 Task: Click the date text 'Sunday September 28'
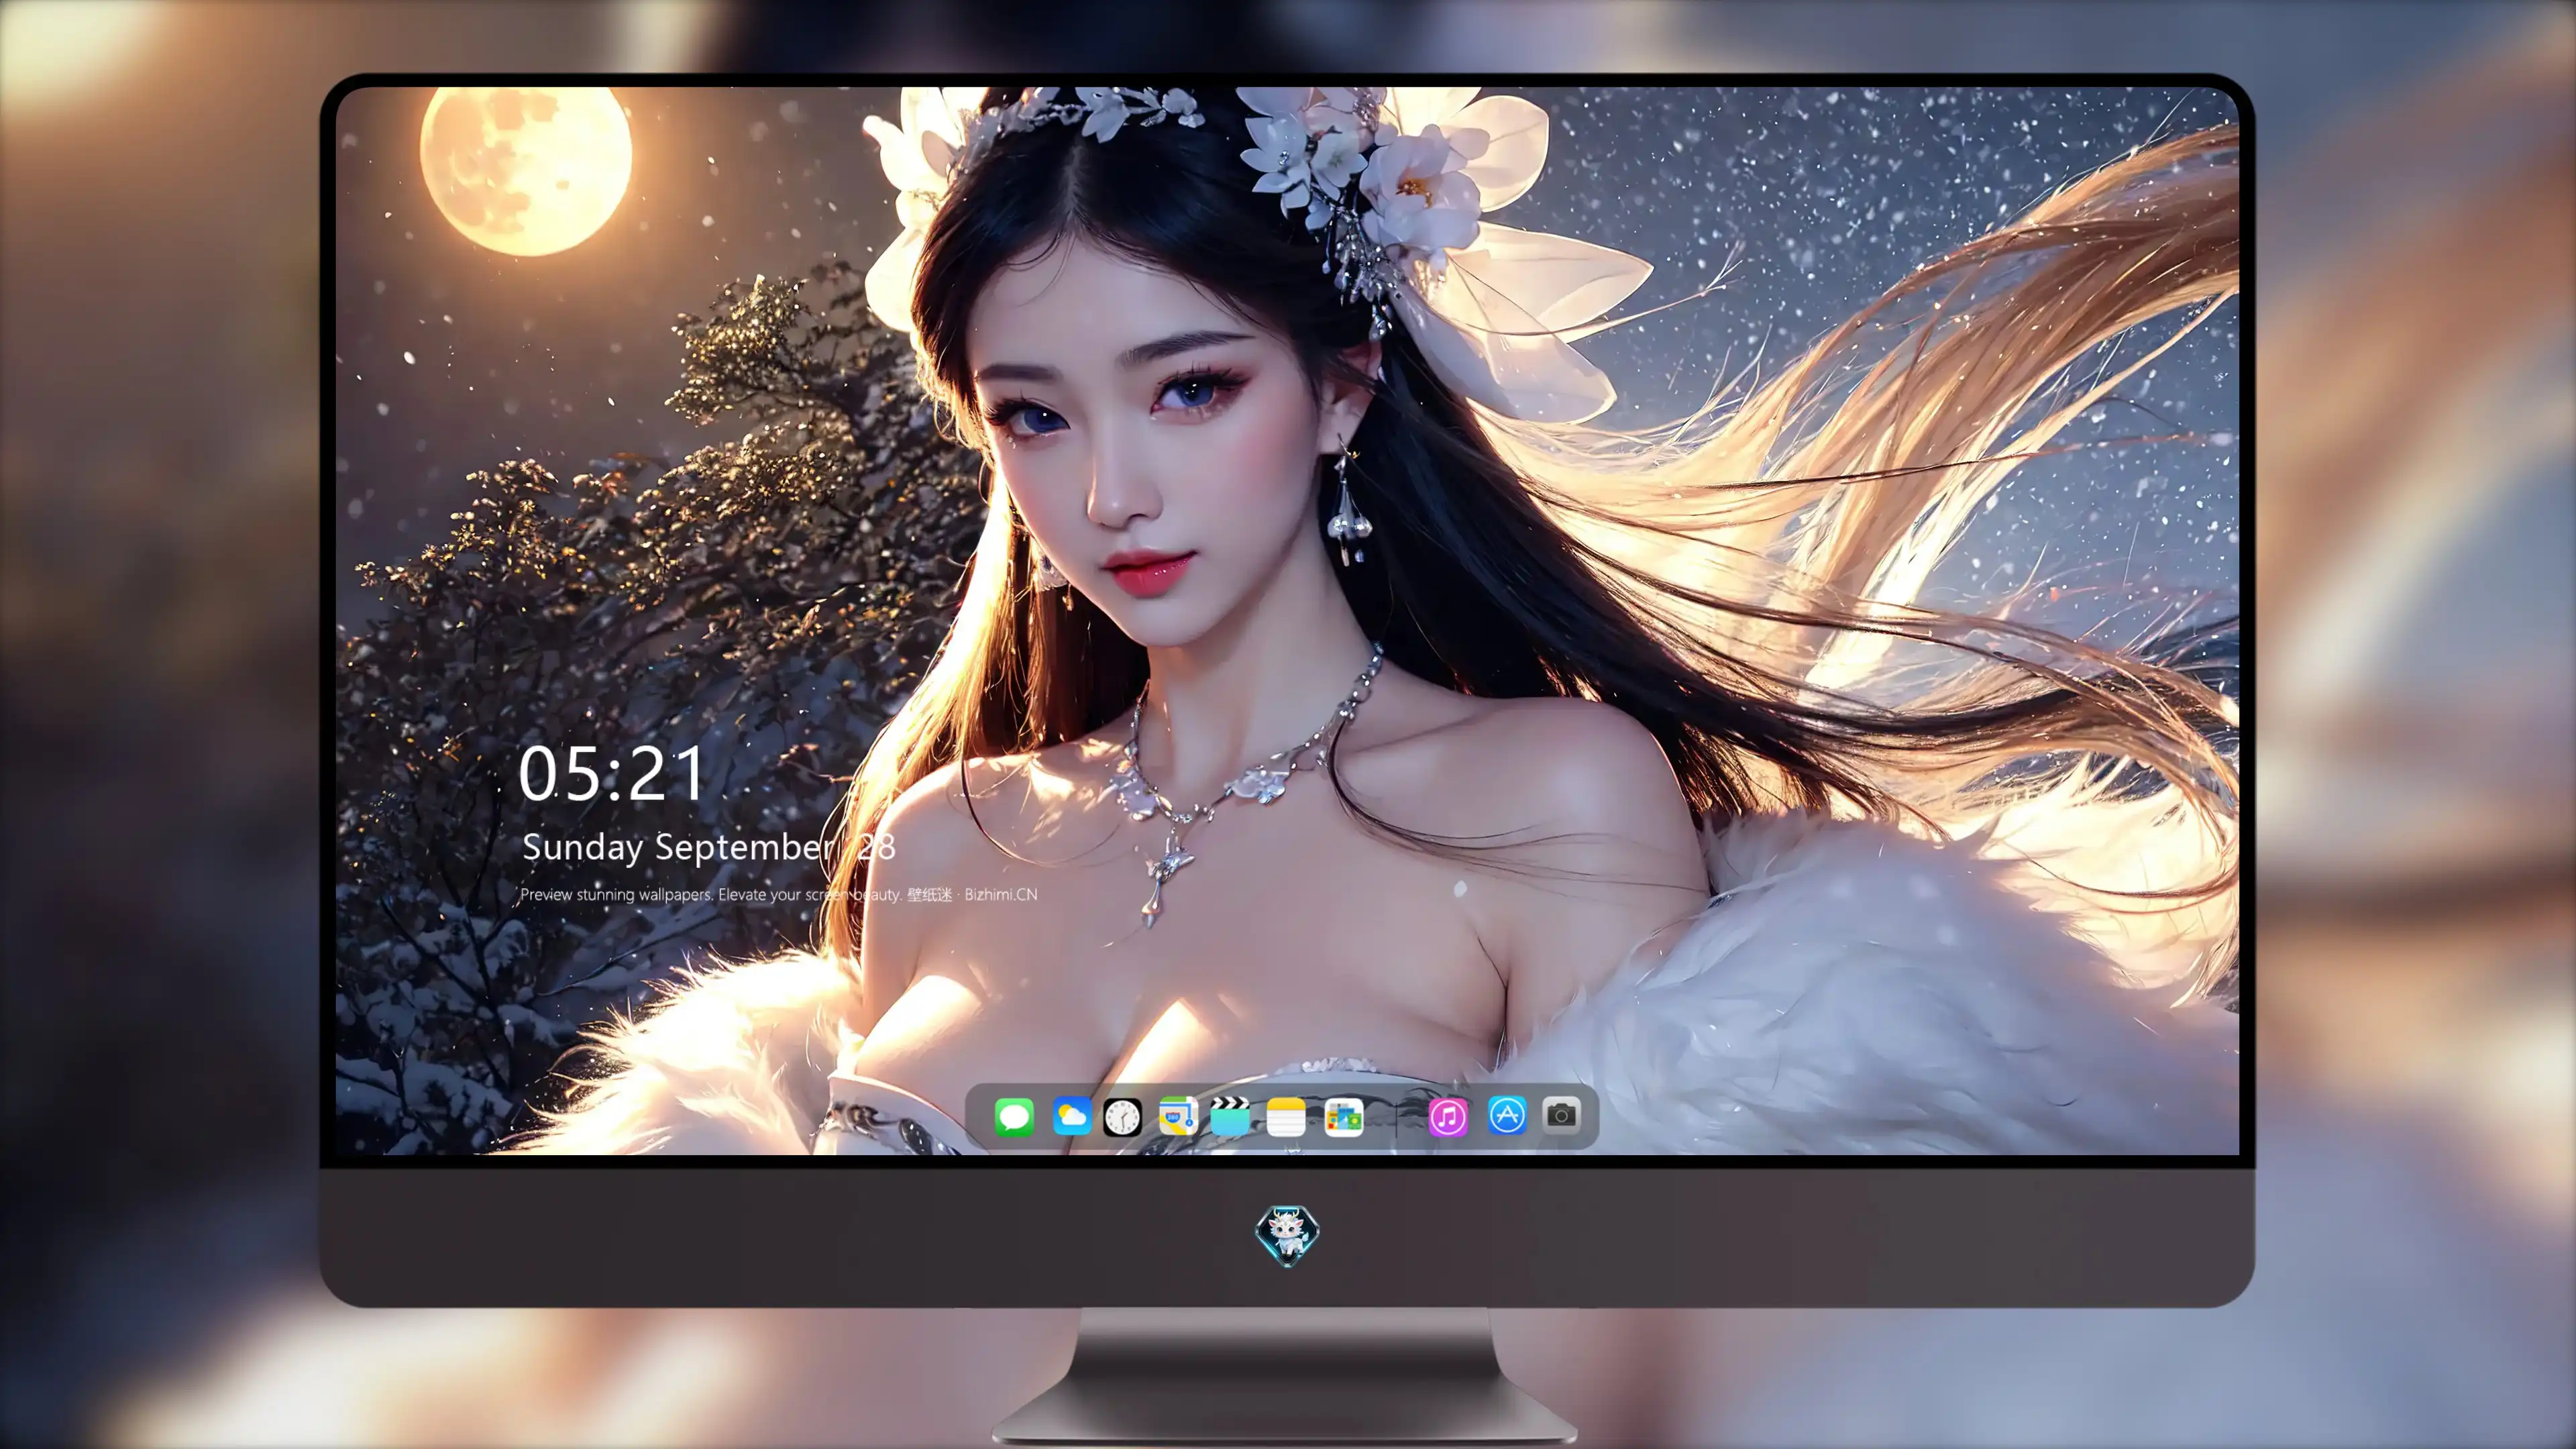click(x=708, y=847)
